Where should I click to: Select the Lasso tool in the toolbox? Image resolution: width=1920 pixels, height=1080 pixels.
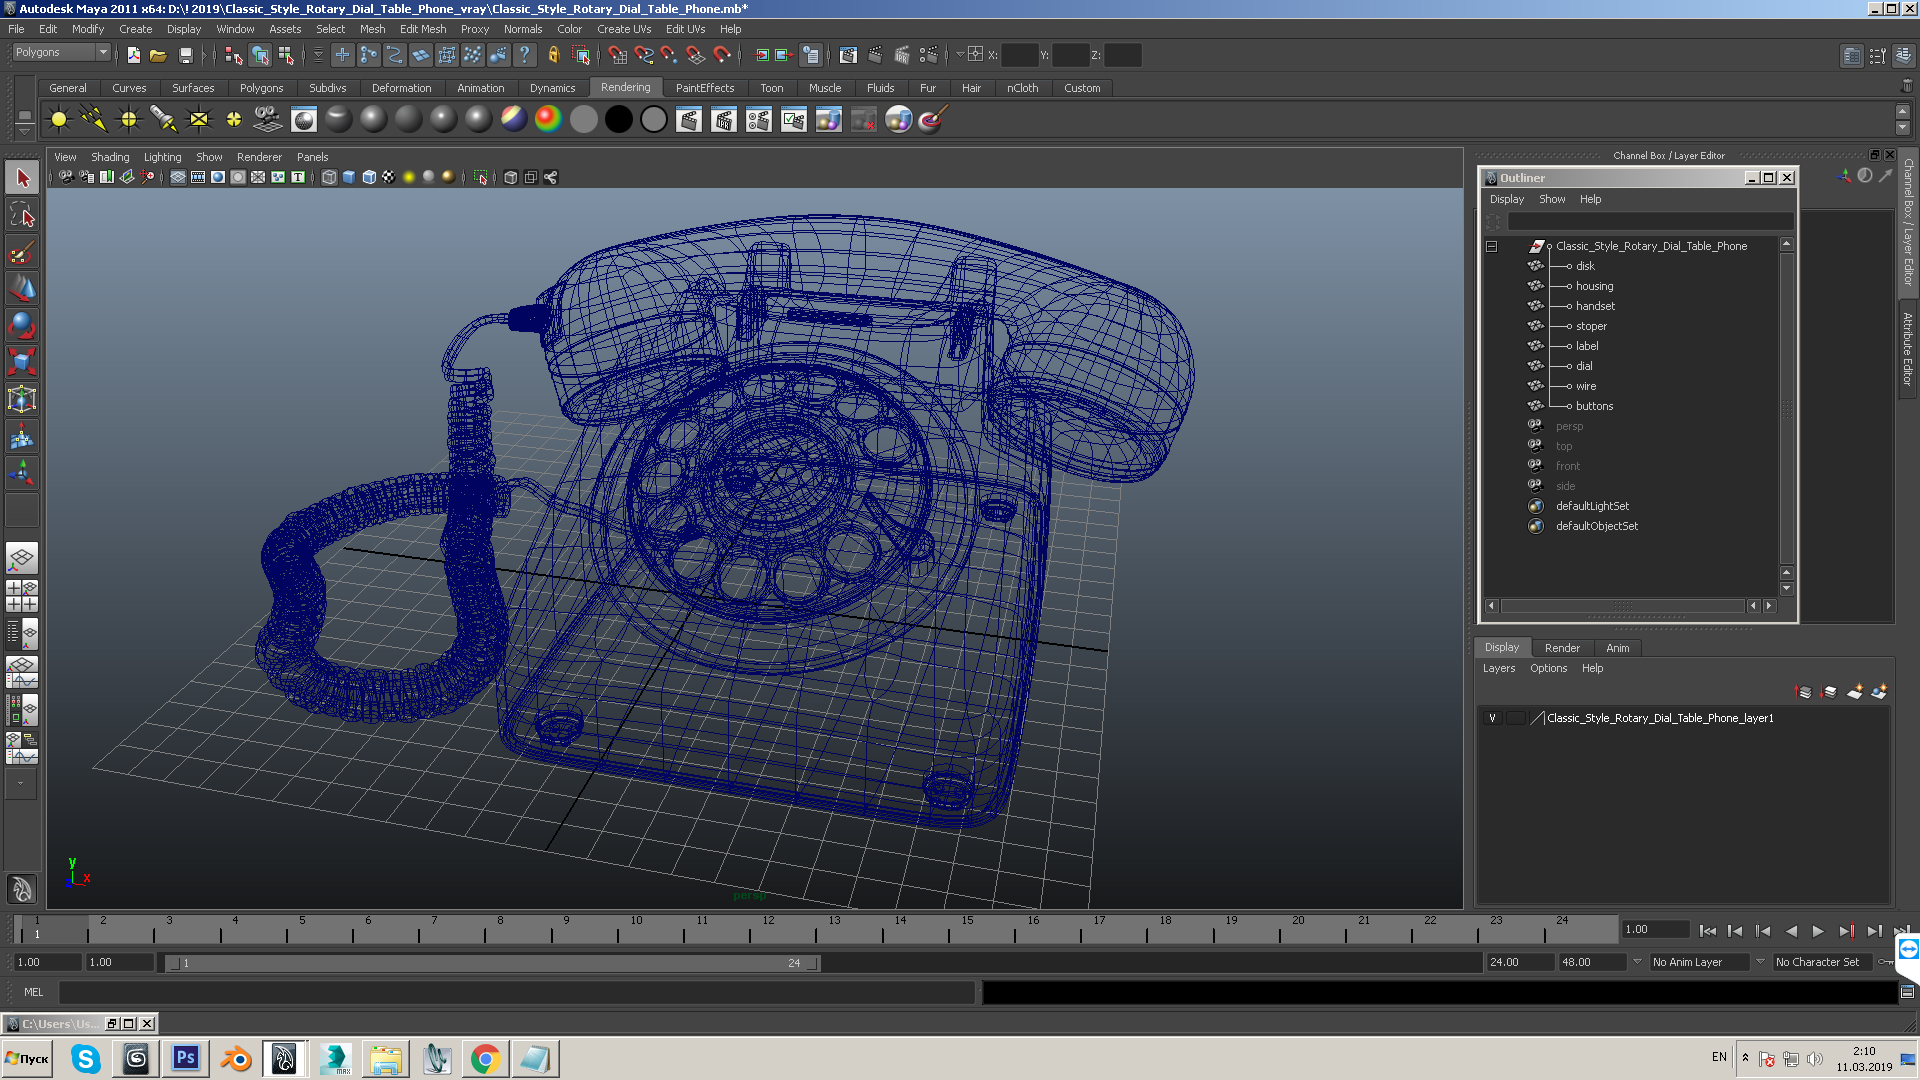22,215
